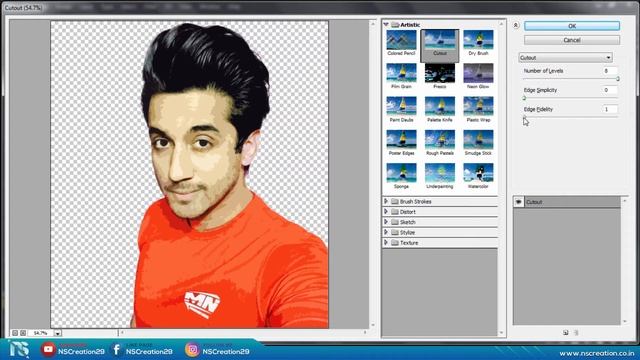Zoom in preview with plus button
This screenshot has height=360, width=640.
coord(23,333)
